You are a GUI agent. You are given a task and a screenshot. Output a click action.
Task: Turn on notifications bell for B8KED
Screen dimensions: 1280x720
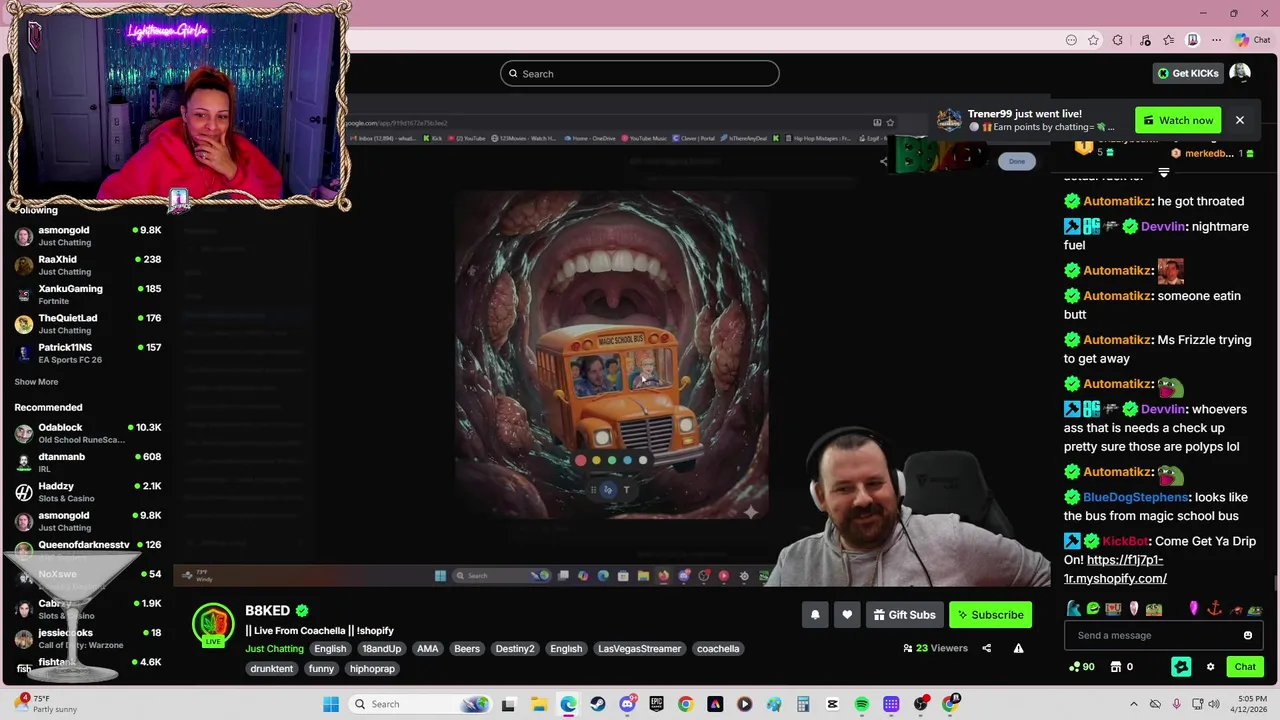815,615
